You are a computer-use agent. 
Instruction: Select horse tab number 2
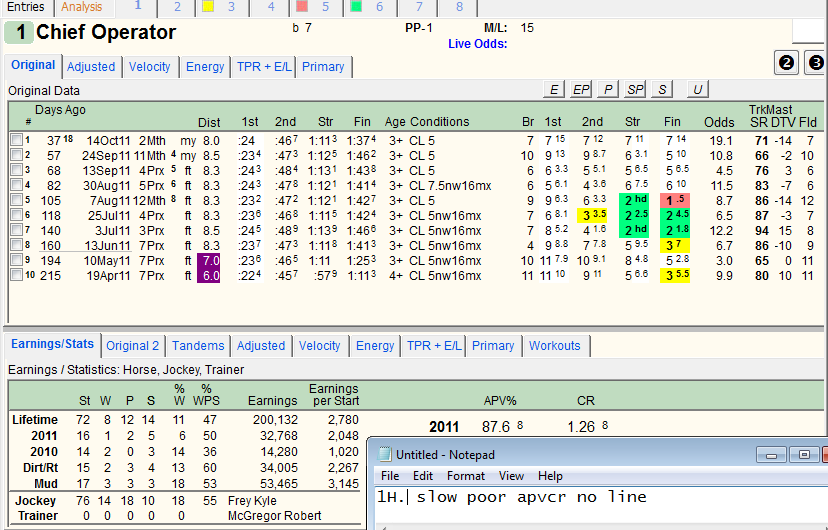(177, 7)
